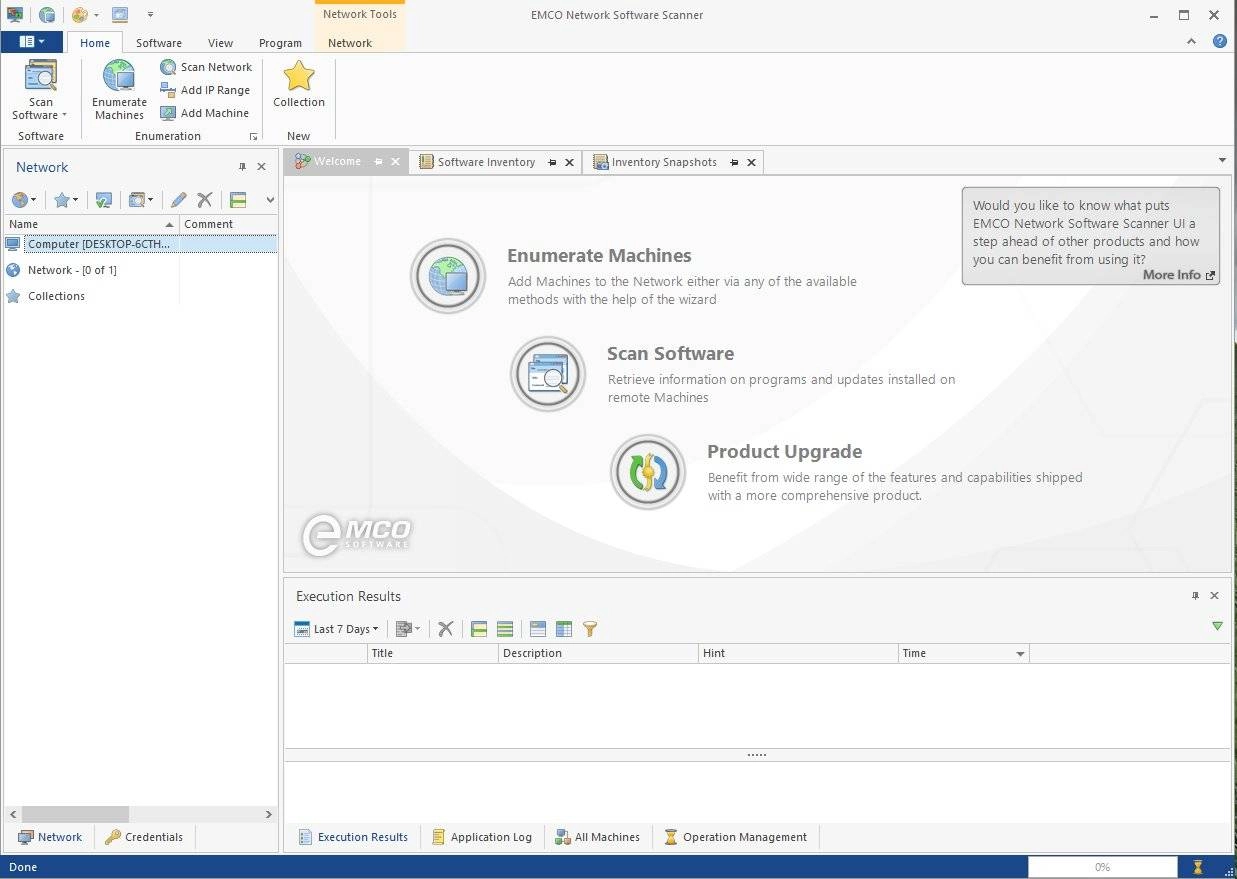
Task: Switch to the View ribbon tab
Action: point(220,43)
